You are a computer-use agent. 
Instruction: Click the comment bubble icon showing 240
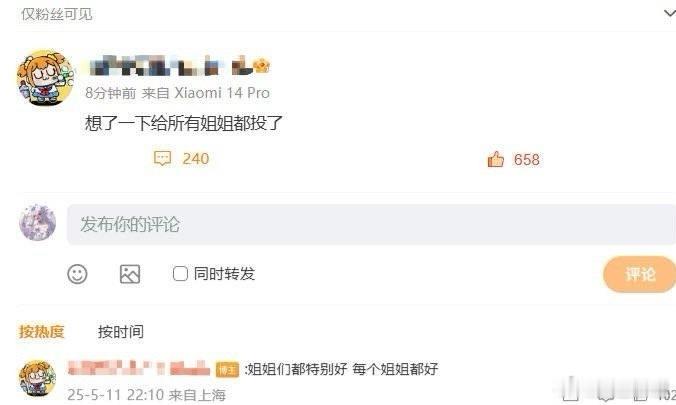click(162, 159)
